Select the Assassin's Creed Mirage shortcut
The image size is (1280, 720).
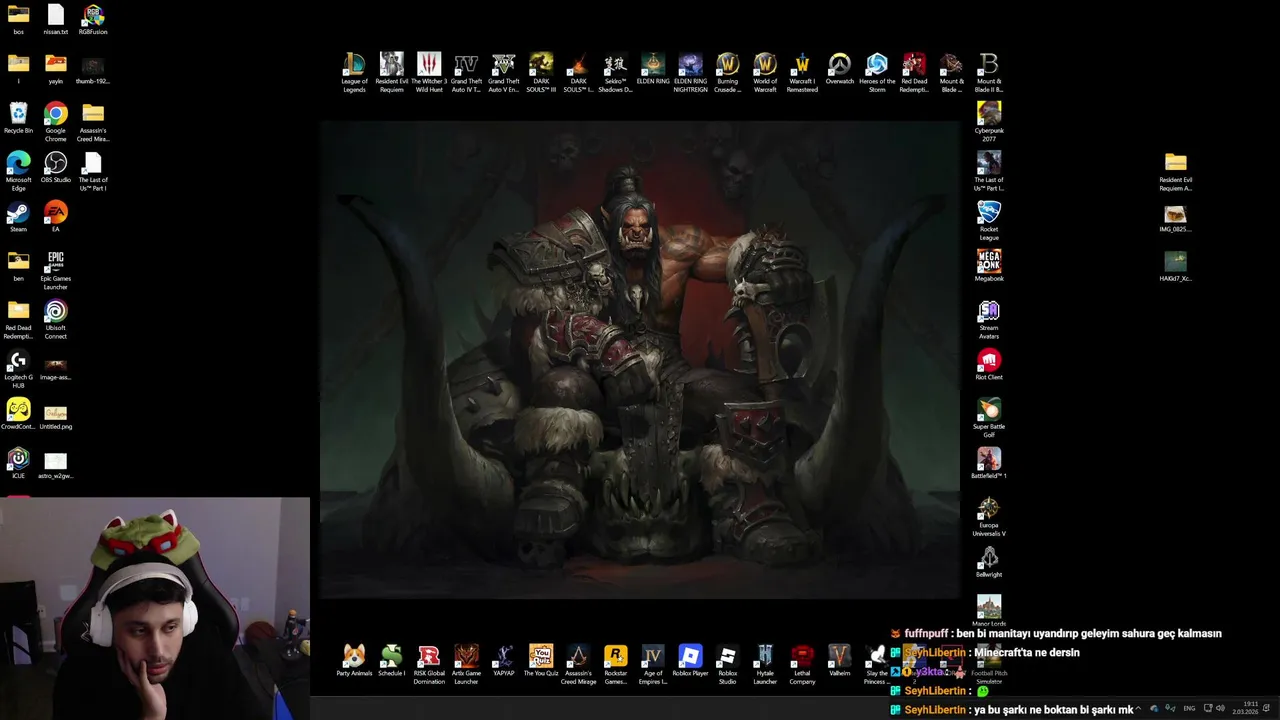578,664
